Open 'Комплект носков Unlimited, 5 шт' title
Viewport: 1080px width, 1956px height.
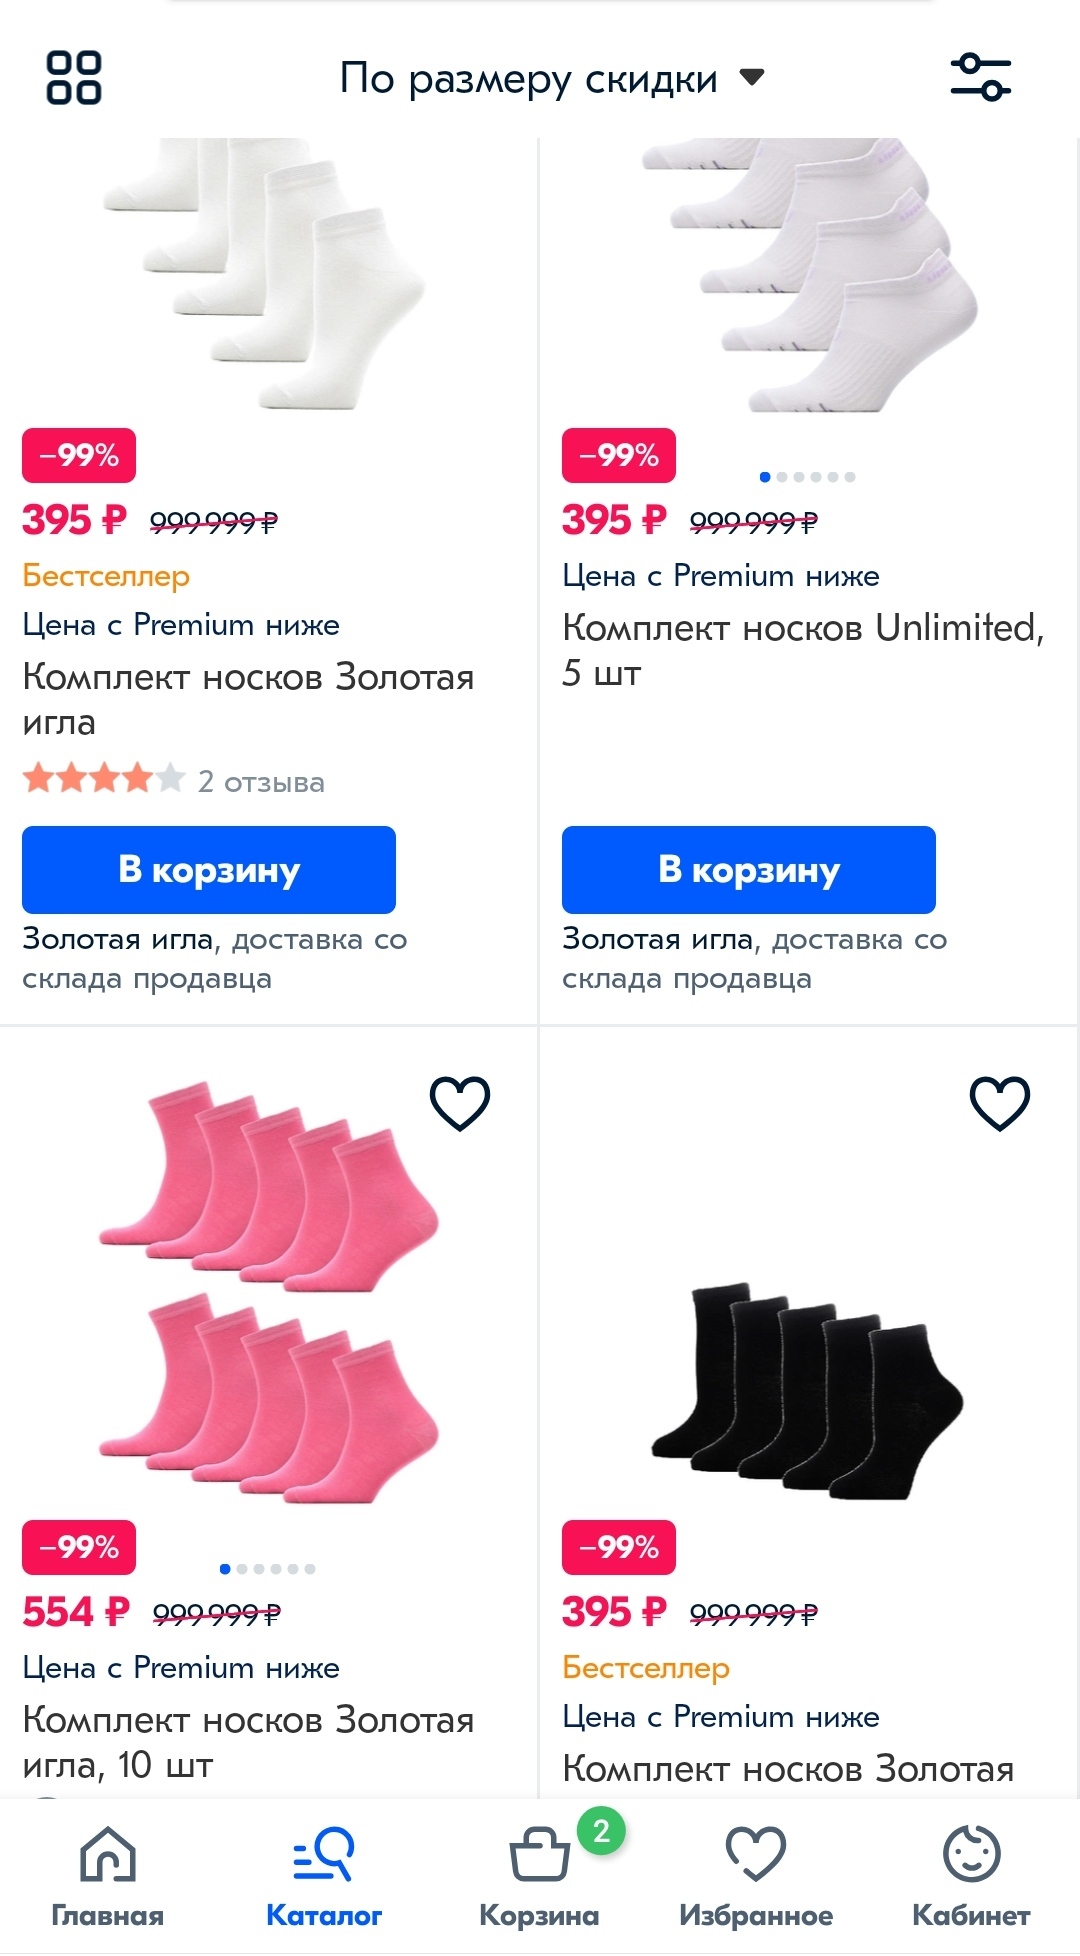coord(803,650)
